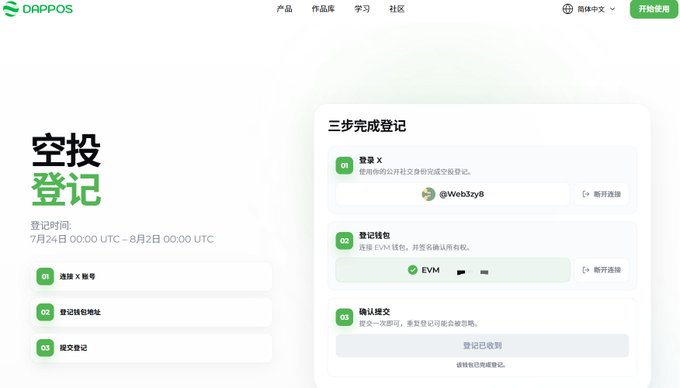The image size is (680, 388).
Task: Click the green 登记 heading
Action: 66,189
